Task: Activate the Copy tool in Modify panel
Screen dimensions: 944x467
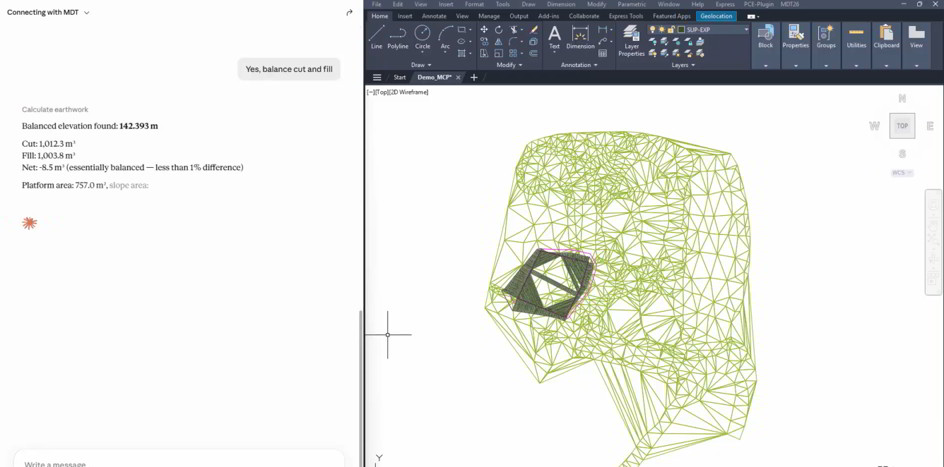Action: click(484, 42)
